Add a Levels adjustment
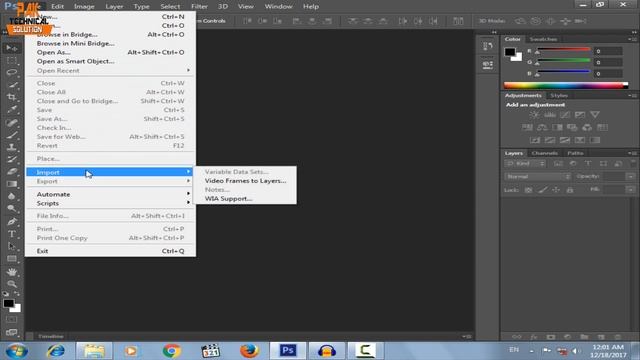Viewport: 640px width, 360px height. [549, 115]
